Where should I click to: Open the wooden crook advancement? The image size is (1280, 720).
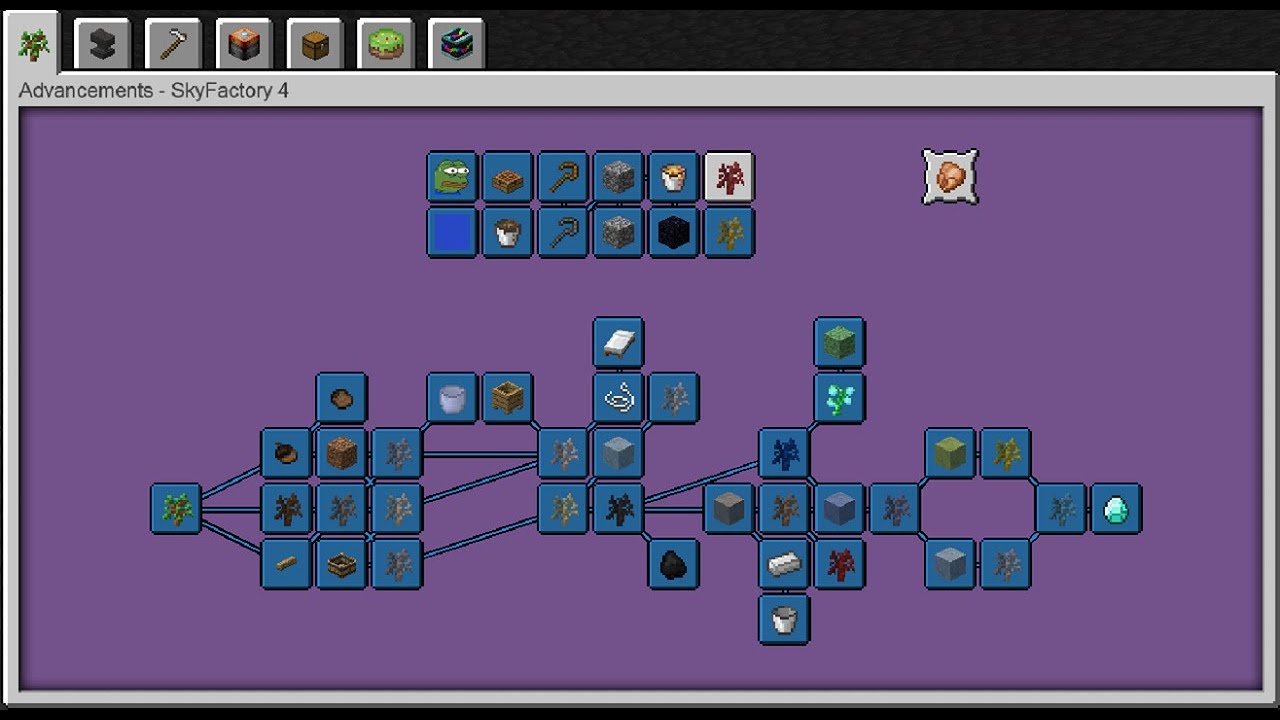pos(563,177)
